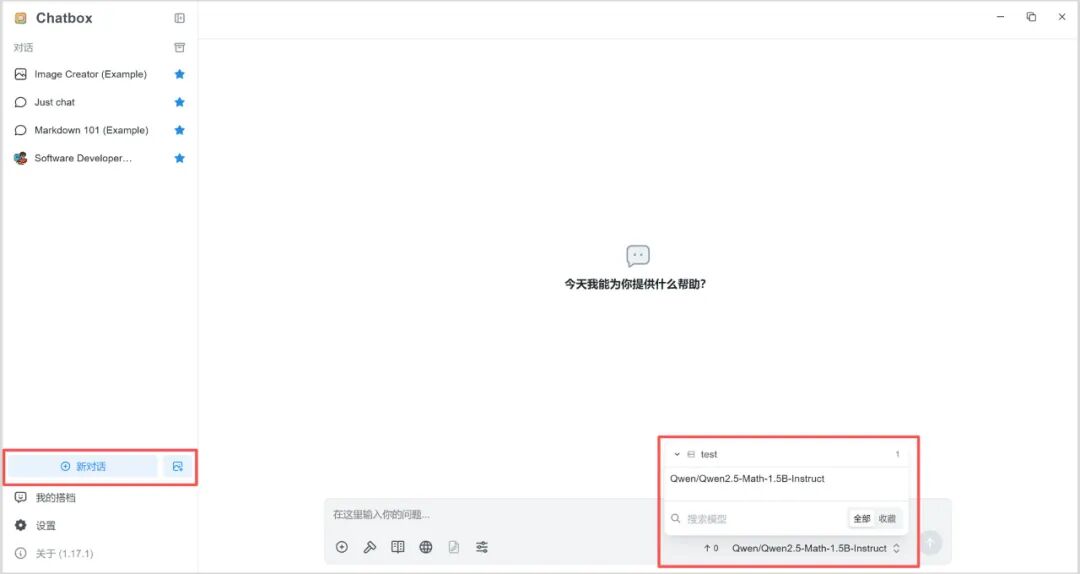The width and height of the screenshot is (1080, 574).
Task: Open the Qwen2.5-Math-1.5B-Instruct model selector
Action: click(816, 549)
